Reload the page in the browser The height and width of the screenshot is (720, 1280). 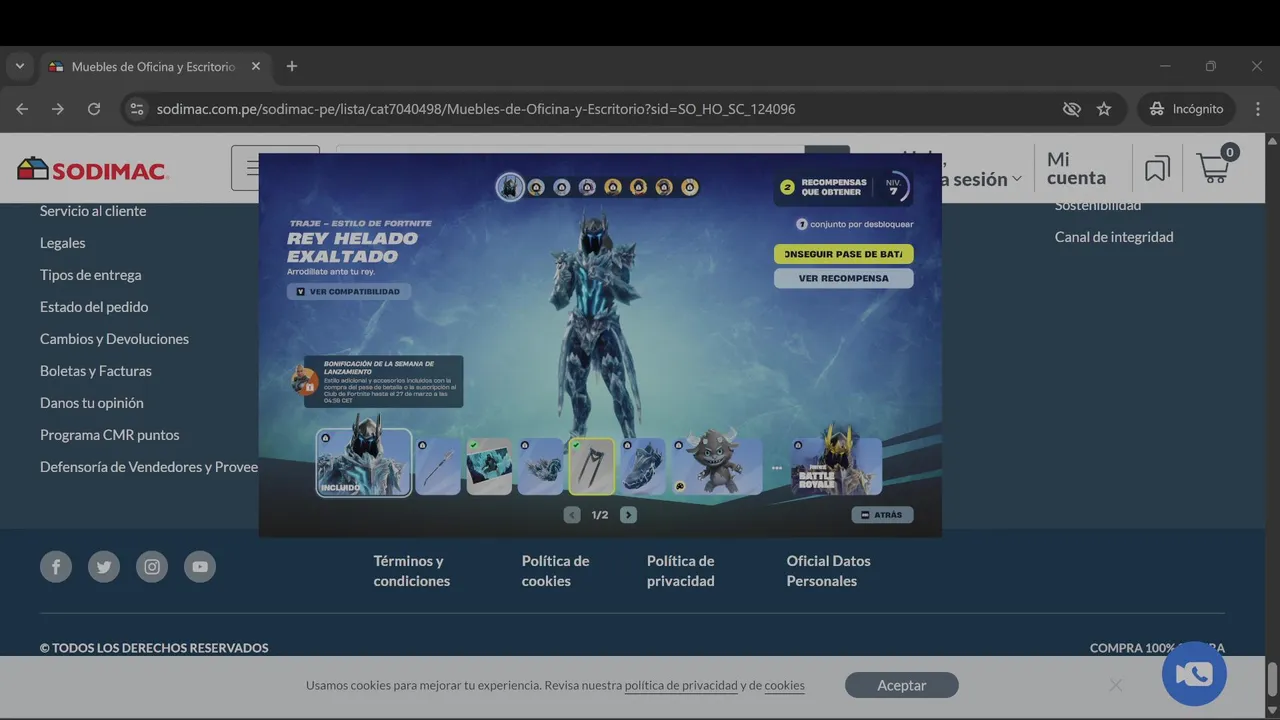(x=94, y=109)
